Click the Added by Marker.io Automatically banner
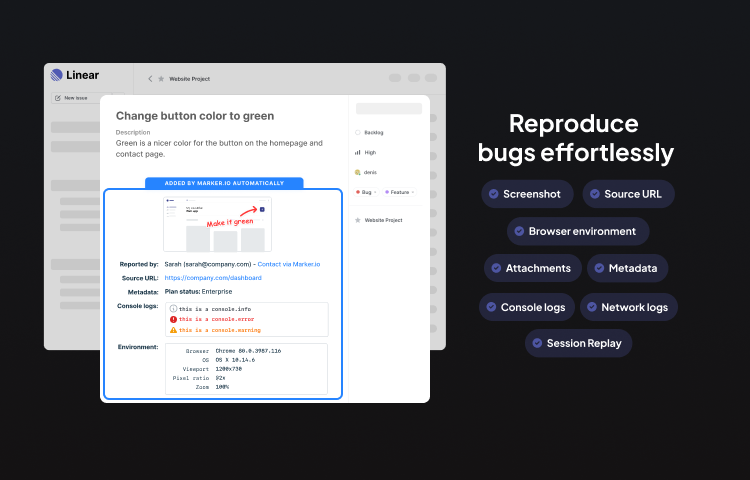Screen dimensions: 750x480 point(224,183)
